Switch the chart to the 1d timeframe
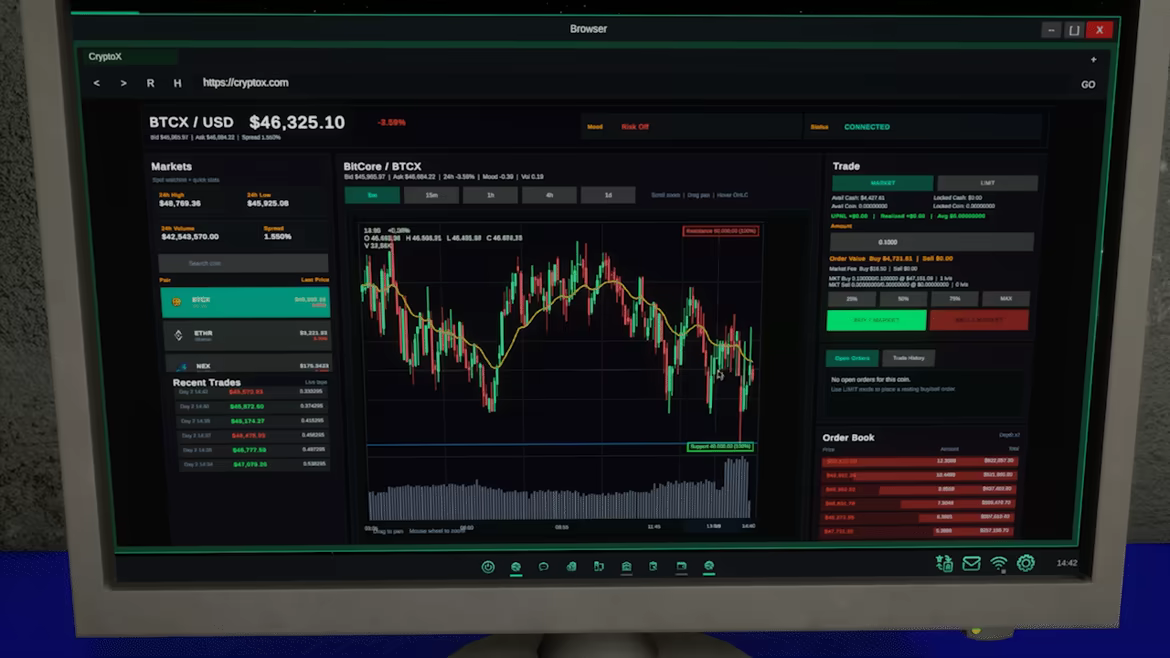The width and height of the screenshot is (1170, 658). [608, 195]
